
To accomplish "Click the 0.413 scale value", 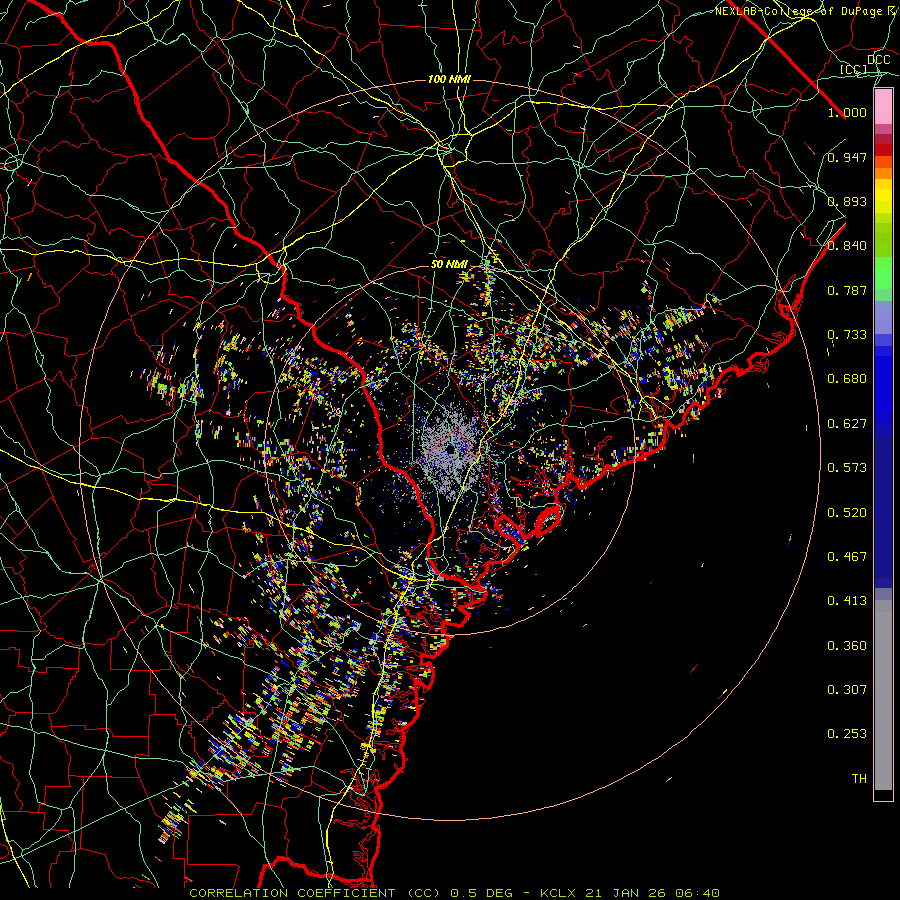I will 847,601.
